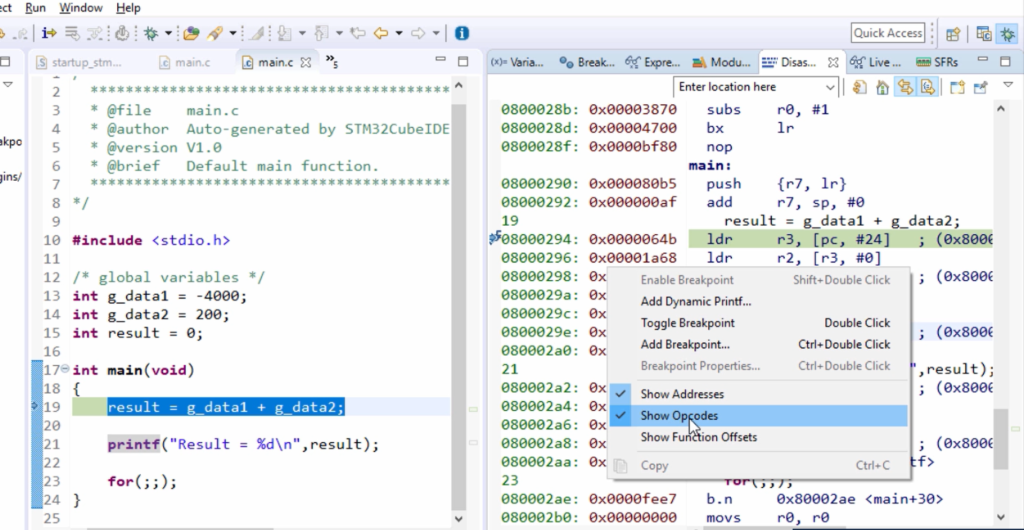Open the Breakpoints view tab
The image size is (1024, 530).
tap(587, 63)
